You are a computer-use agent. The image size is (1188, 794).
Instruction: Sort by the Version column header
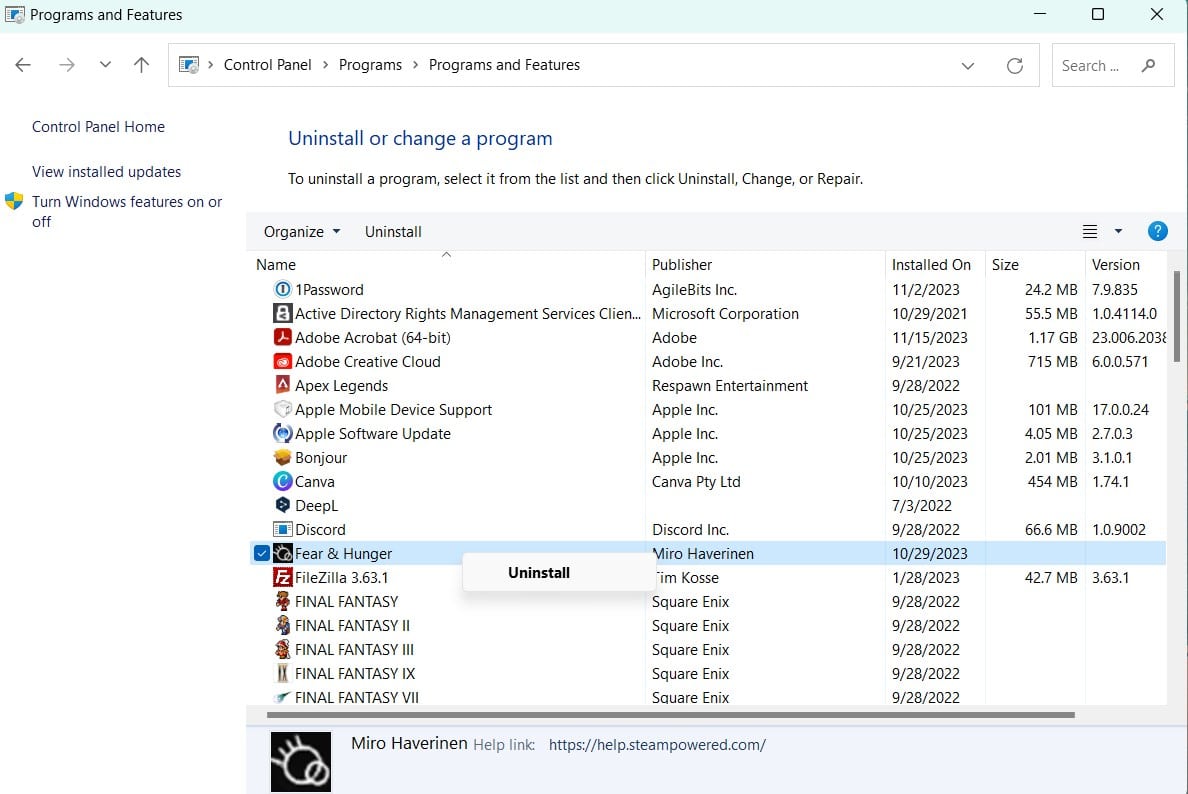tap(1115, 264)
